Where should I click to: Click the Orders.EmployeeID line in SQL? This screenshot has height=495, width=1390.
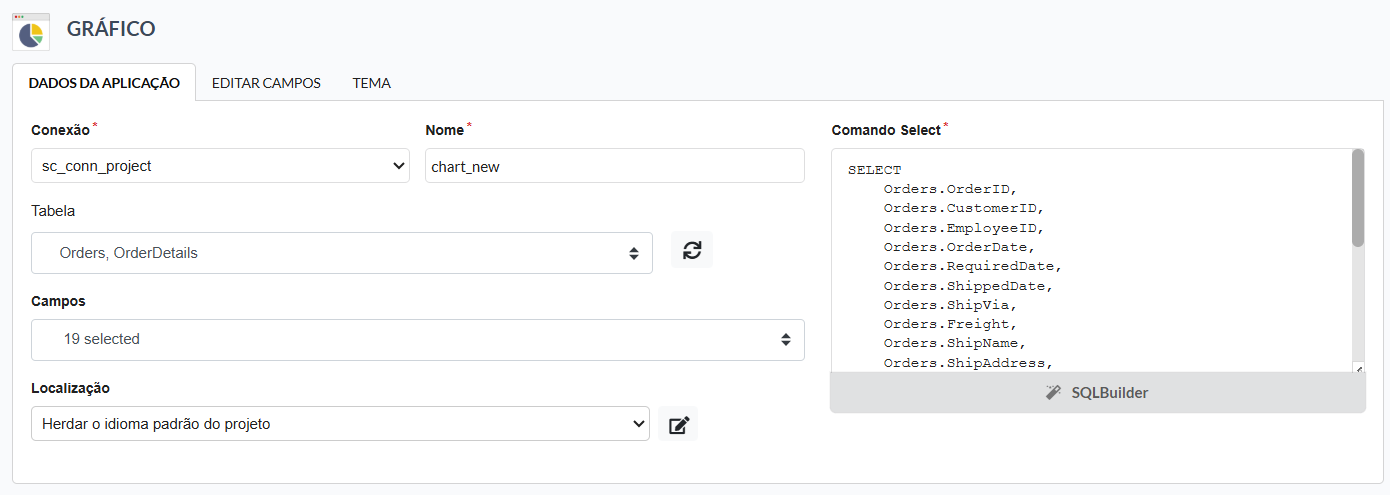click(963, 228)
